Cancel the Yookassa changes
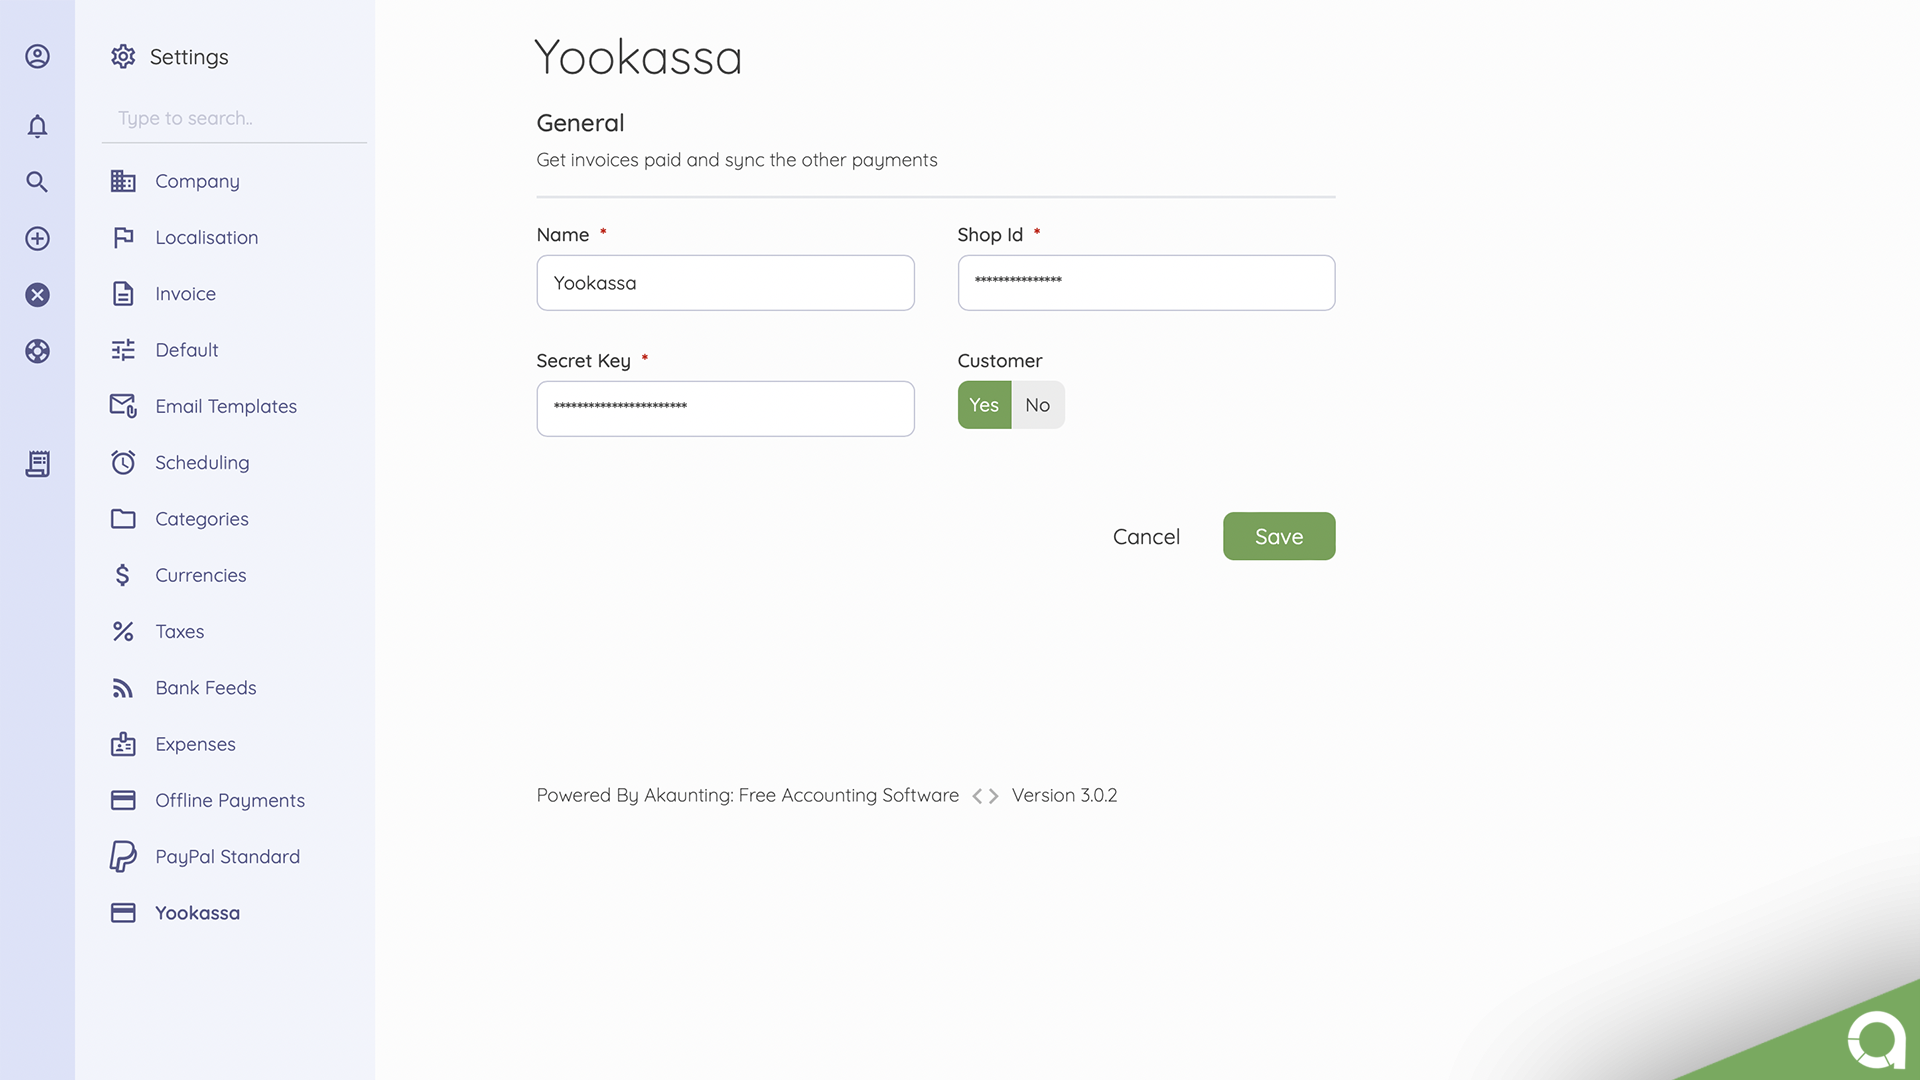This screenshot has width=1920, height=1080. [1146, 536]
